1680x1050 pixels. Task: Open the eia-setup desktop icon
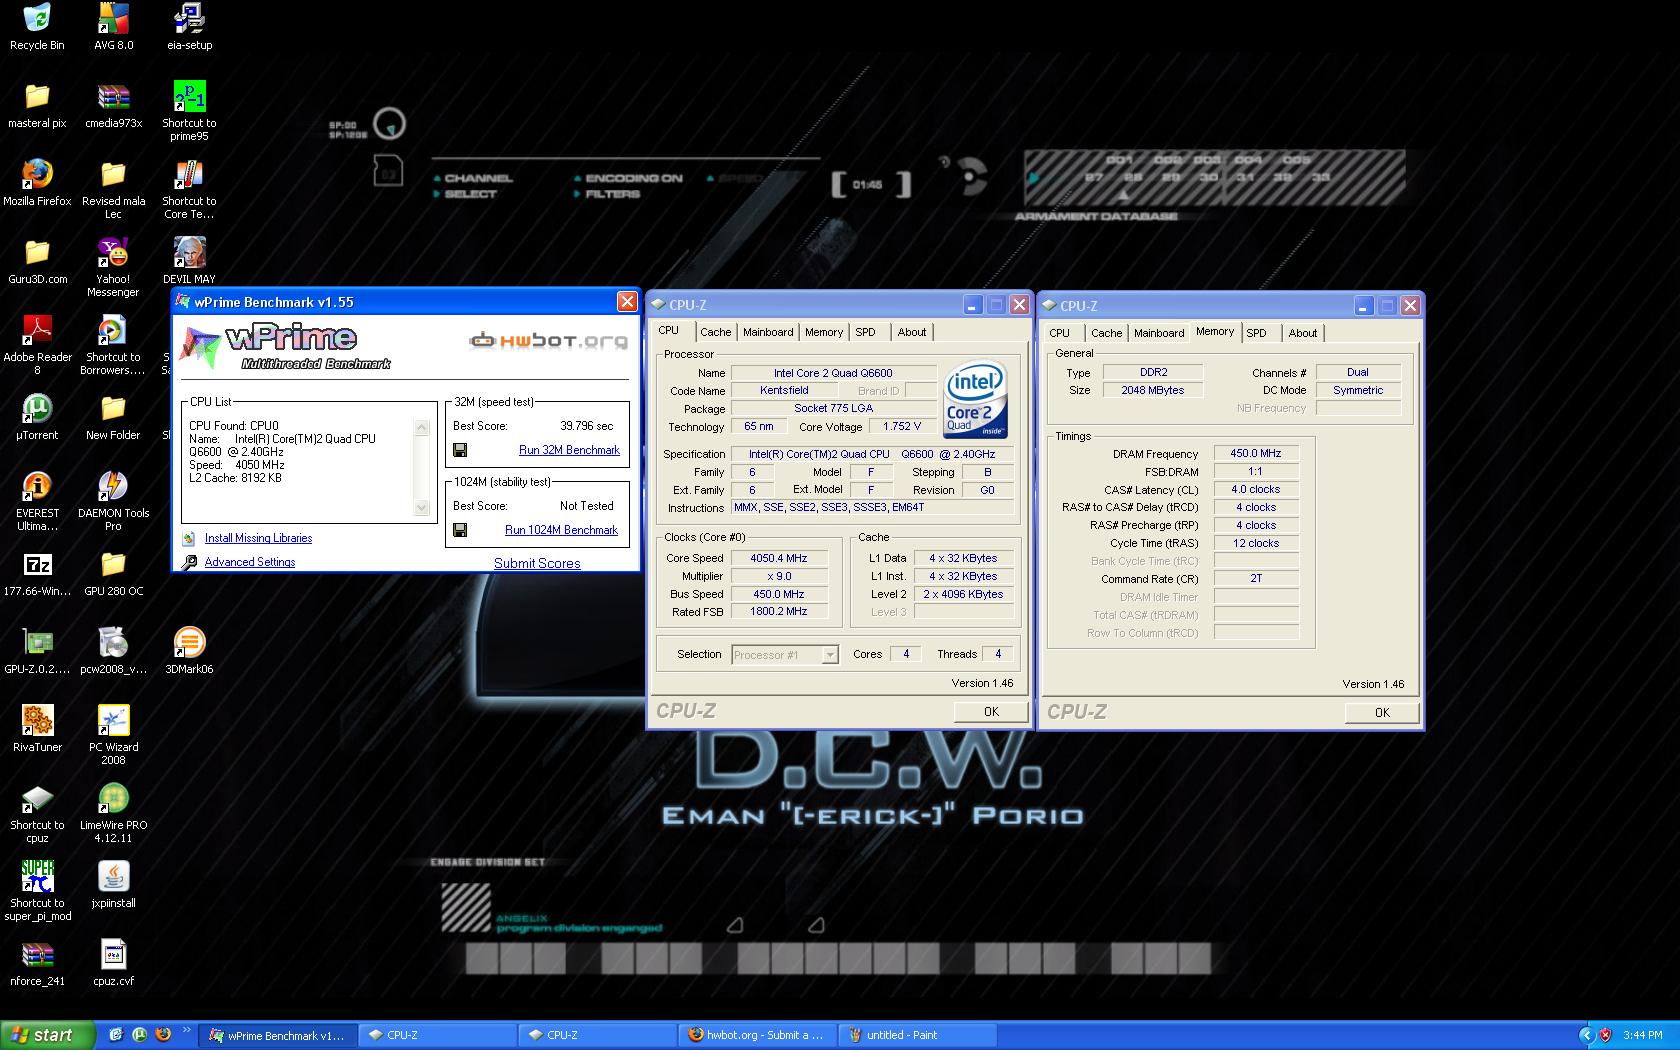(189, 19)
